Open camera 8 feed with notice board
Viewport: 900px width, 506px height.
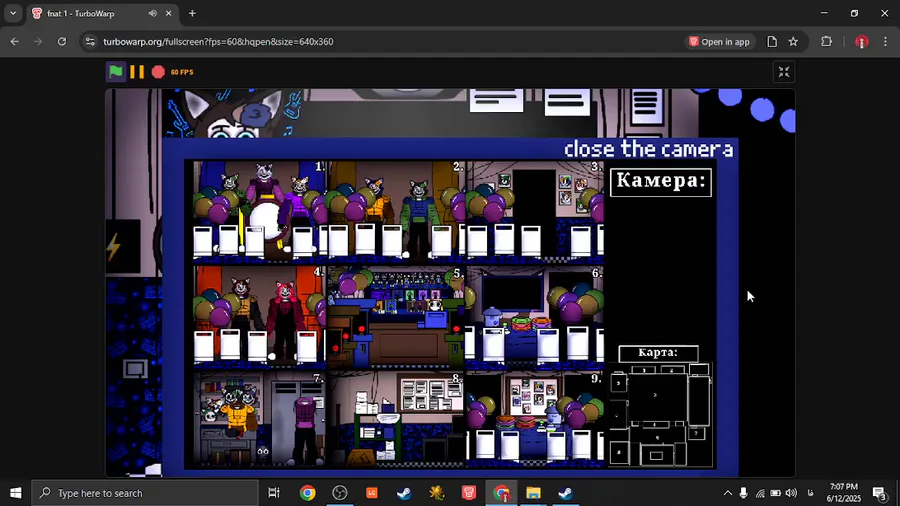(397, 419)
